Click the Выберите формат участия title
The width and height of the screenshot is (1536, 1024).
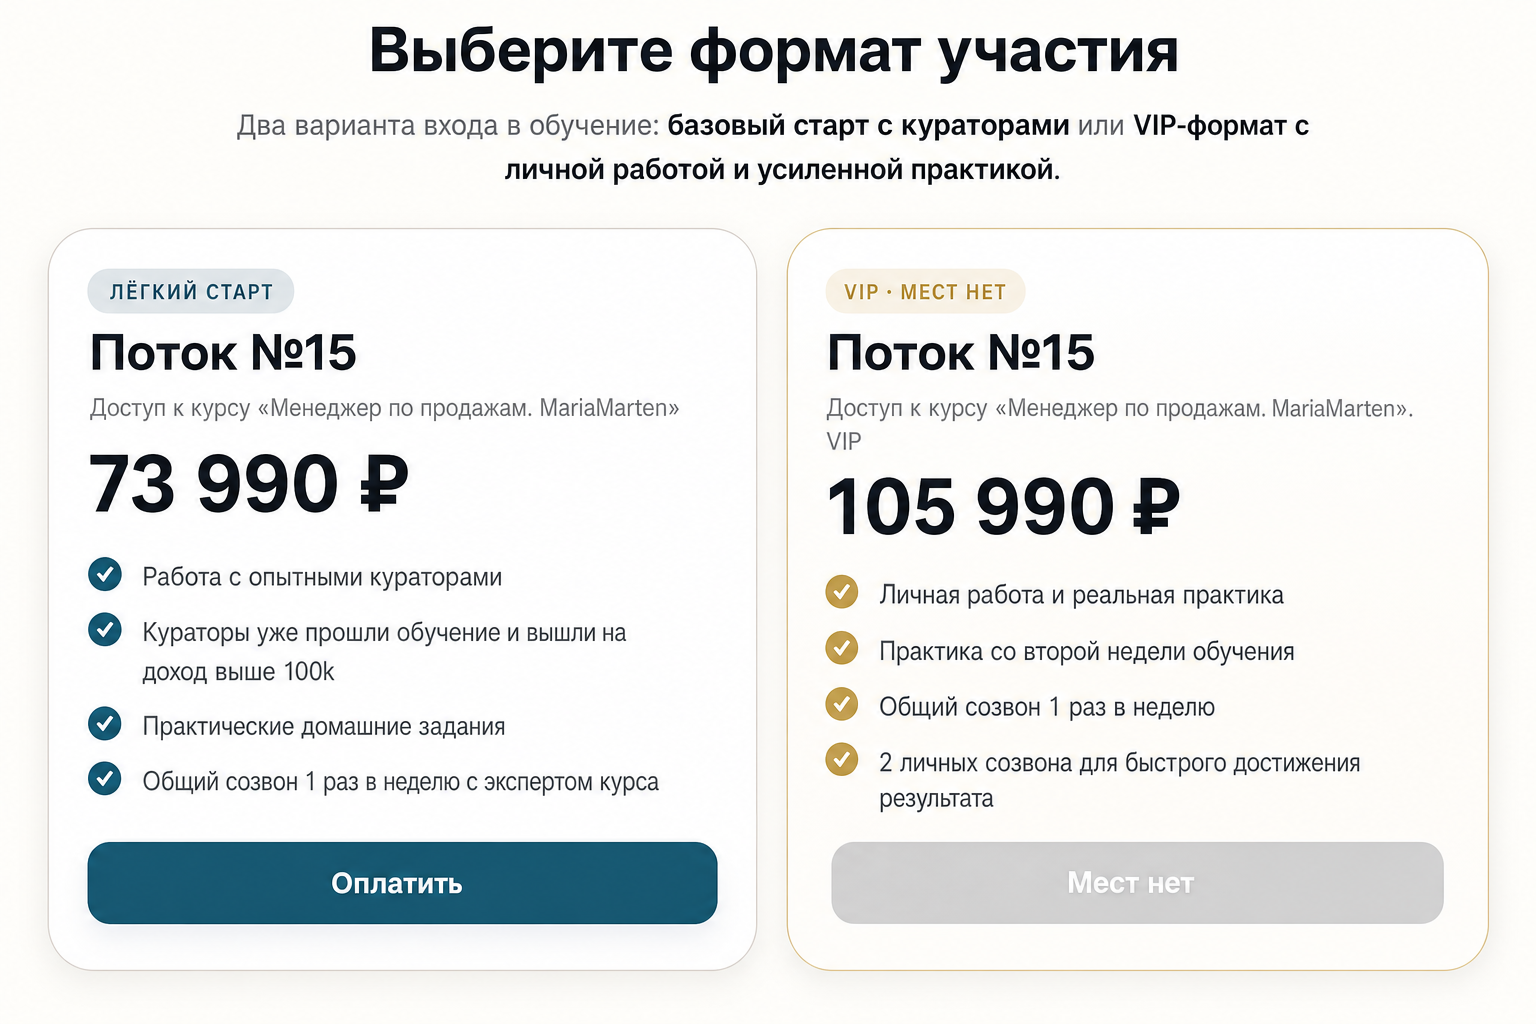(774, 50)
